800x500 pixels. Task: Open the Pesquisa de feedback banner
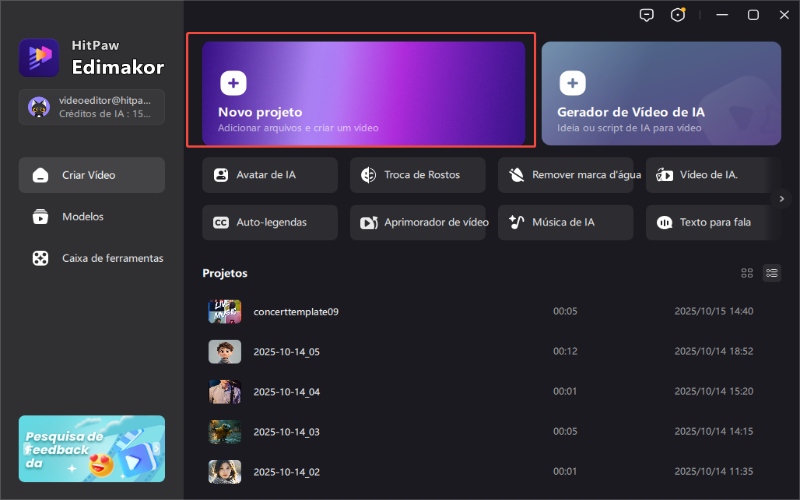(92, 448)
